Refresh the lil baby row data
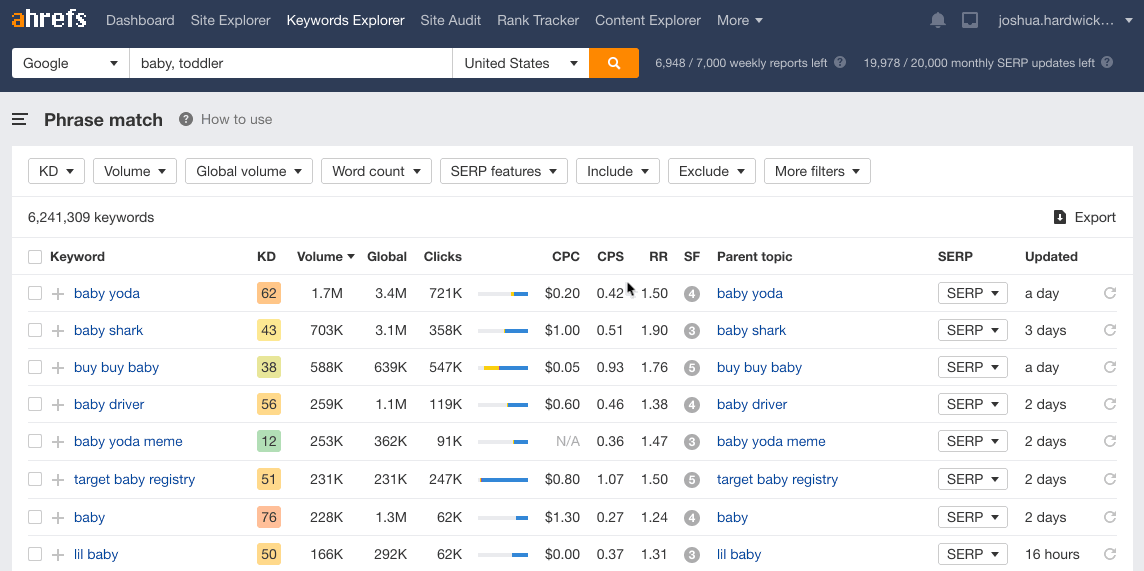Viewport: 1144px width, 571px height. [1109, 554]
